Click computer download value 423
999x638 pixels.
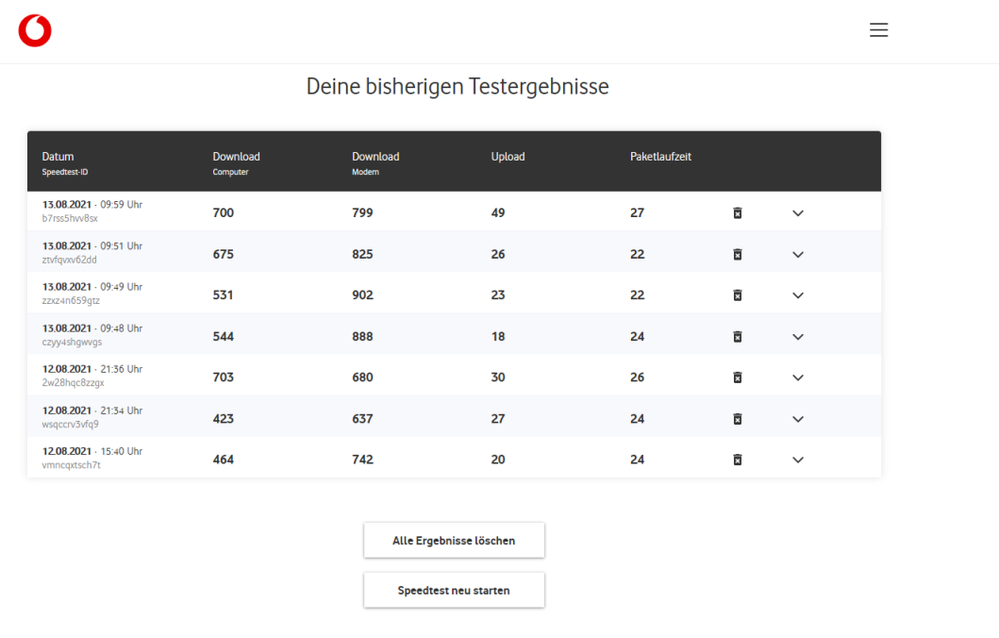click(223, 419)
